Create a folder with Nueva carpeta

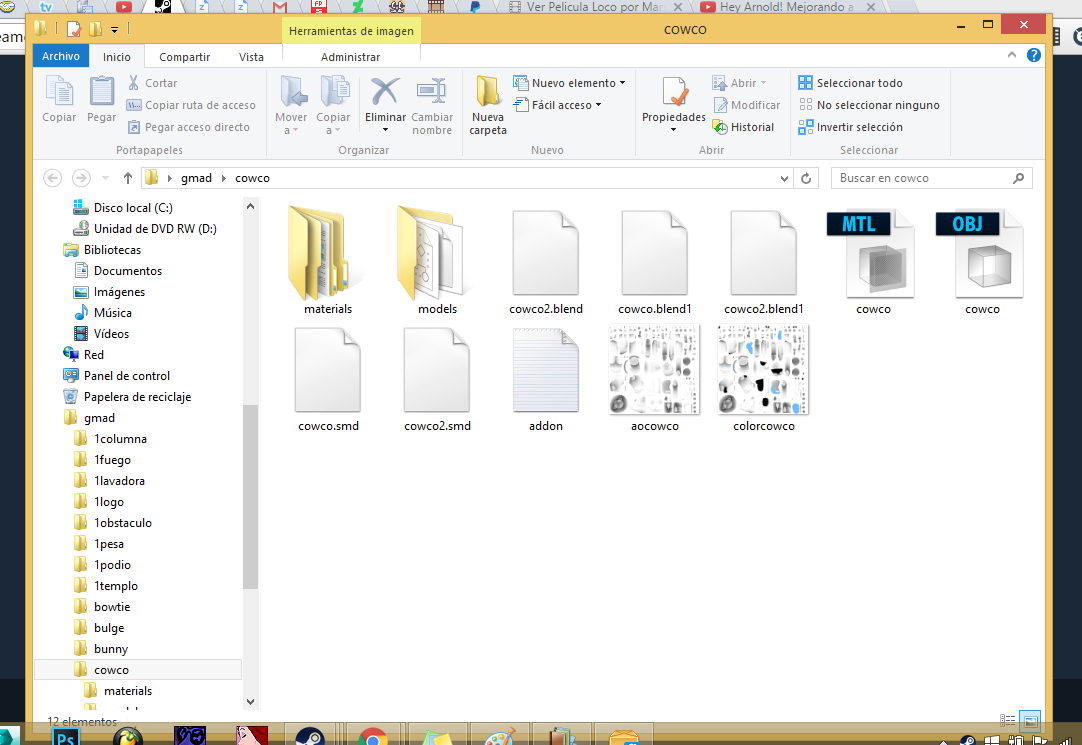[x=488, y=105]
